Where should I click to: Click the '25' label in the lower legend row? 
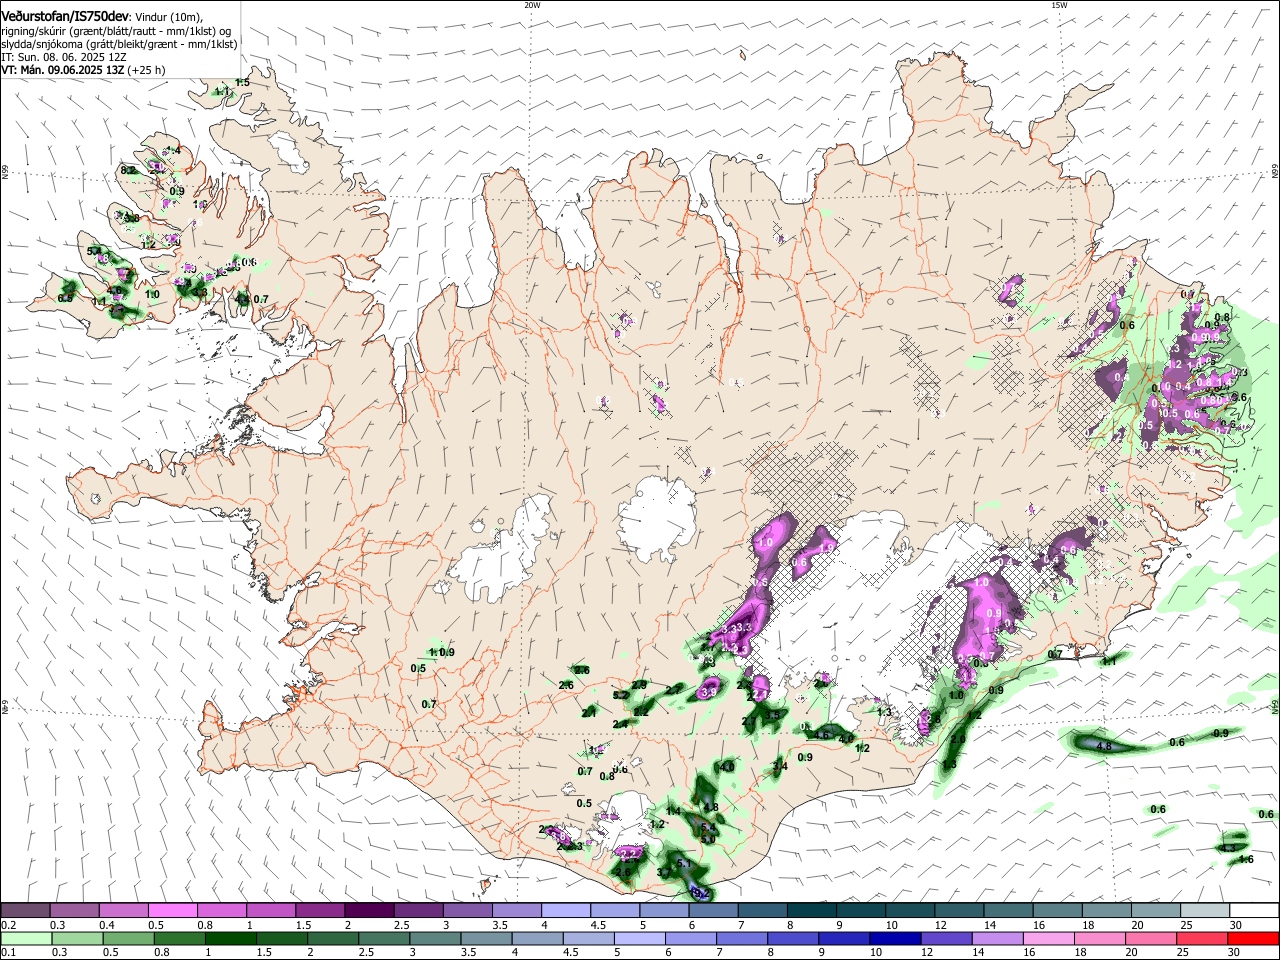(x=1185, y=952)
